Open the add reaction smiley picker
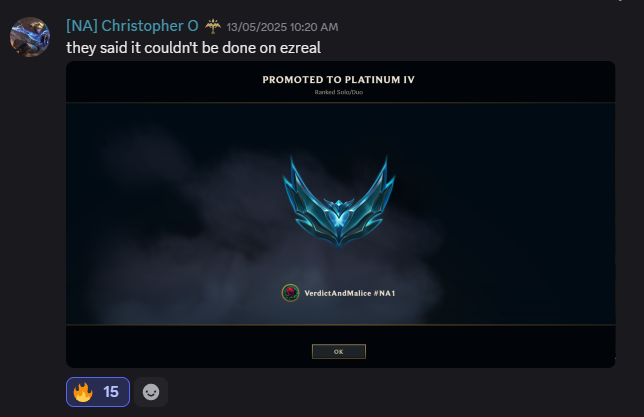The image size is (644, 417). (x=151, y=392)
